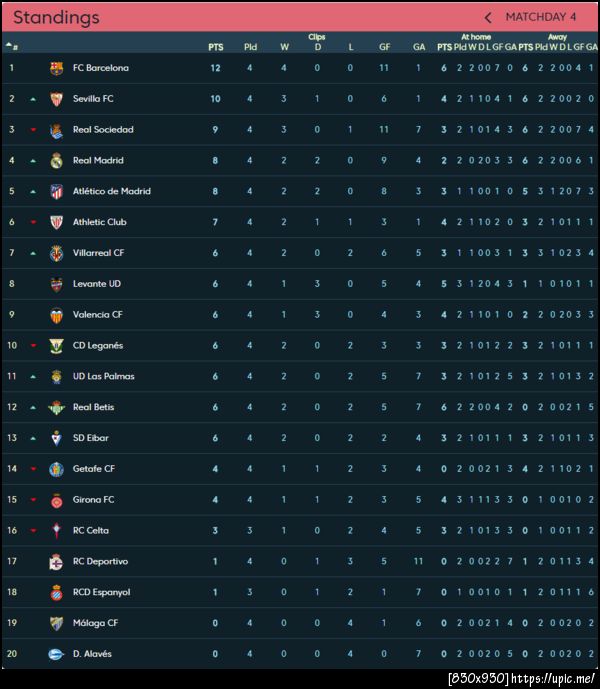Image resolution: width=600 pixels, height=689 pixels.
Task: Click the Levante UD team name
Action: pos(97,284)
